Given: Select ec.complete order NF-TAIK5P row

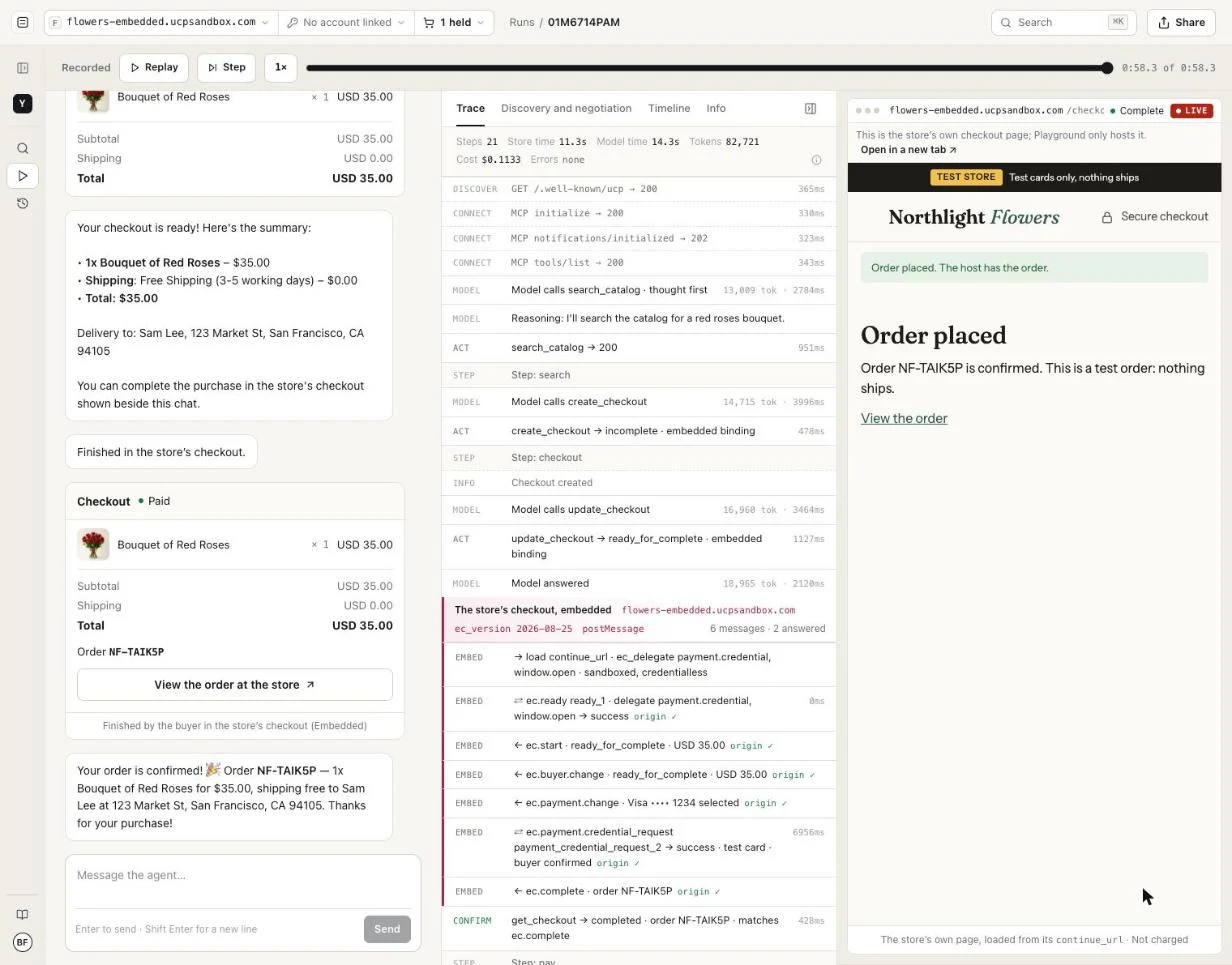Looking at the screenshot, I should [639, 892].
